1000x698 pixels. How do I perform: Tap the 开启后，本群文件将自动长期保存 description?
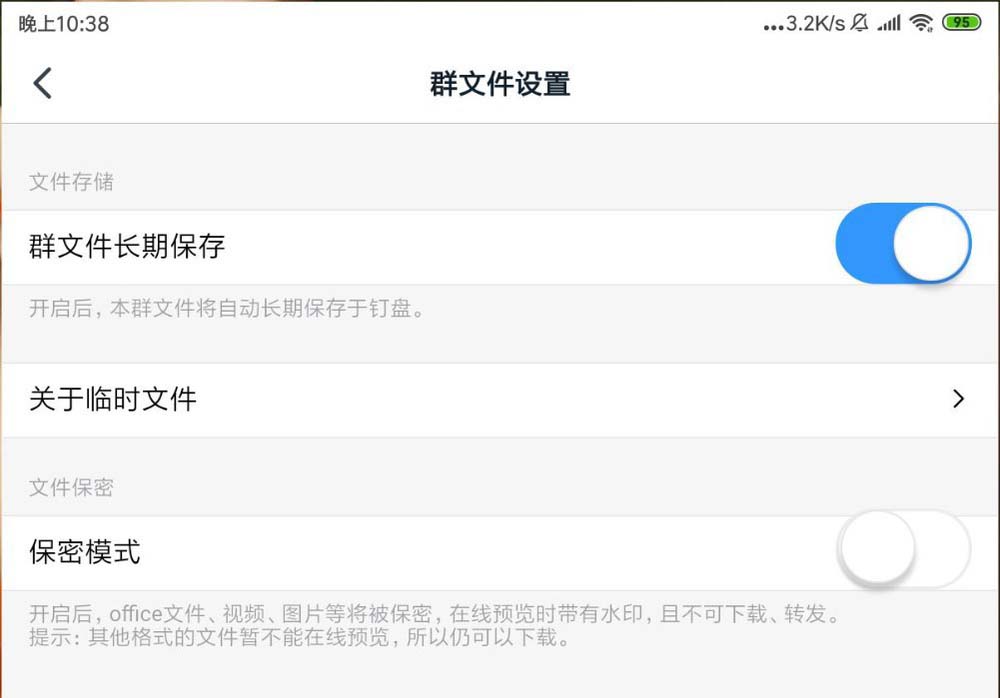[228, 308]
